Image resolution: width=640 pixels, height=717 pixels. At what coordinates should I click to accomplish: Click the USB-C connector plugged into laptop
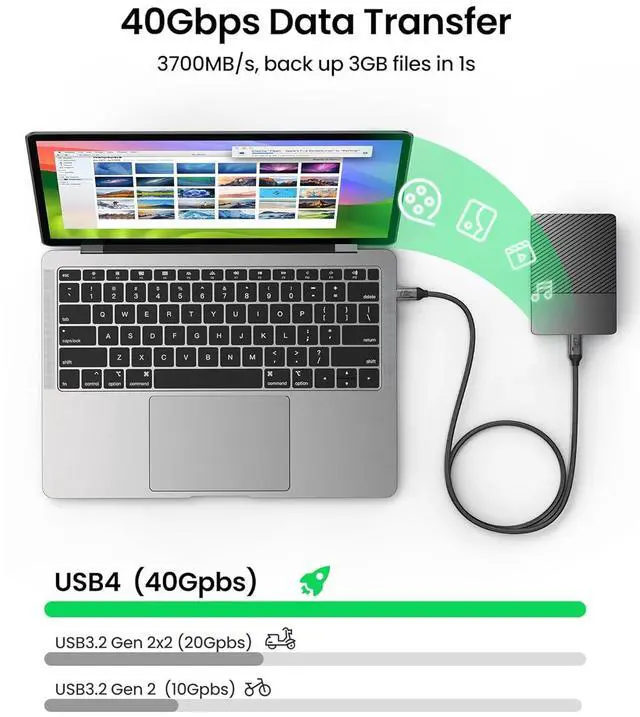(412, 293)
